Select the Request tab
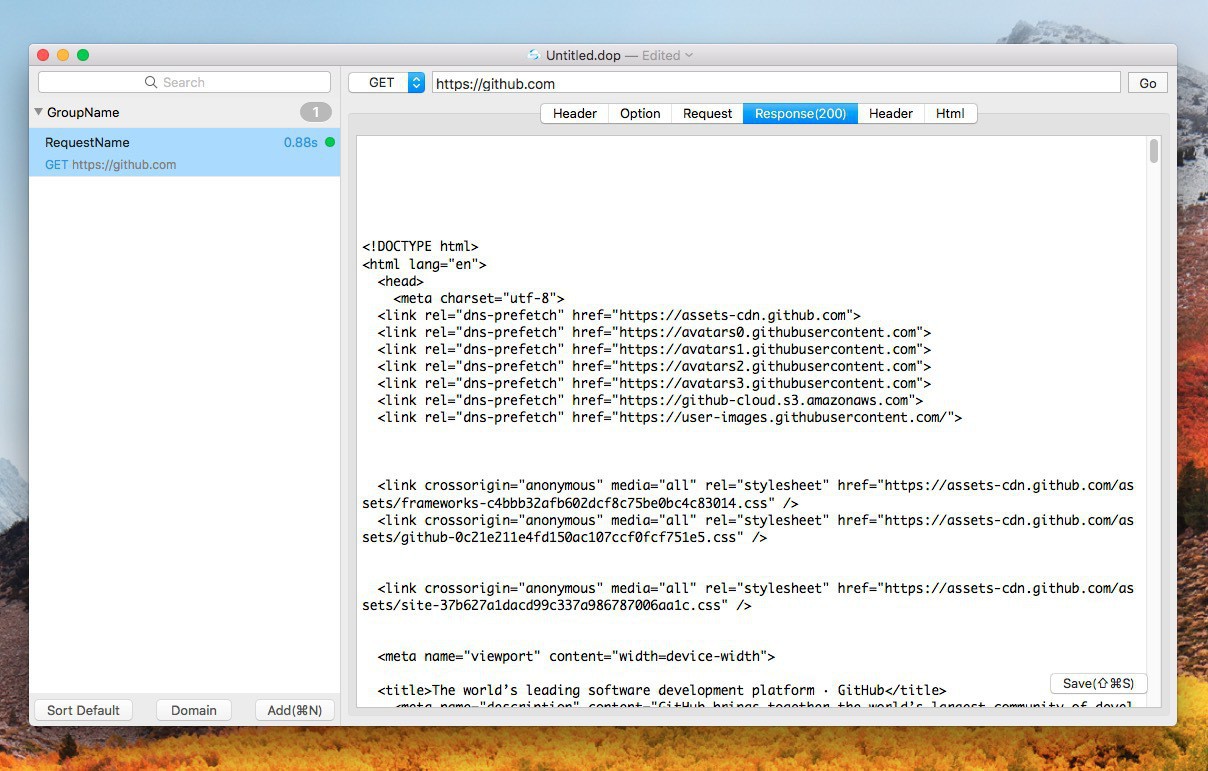The width and height of the screenshot is (1208, 771). click(x=707, y=113)
